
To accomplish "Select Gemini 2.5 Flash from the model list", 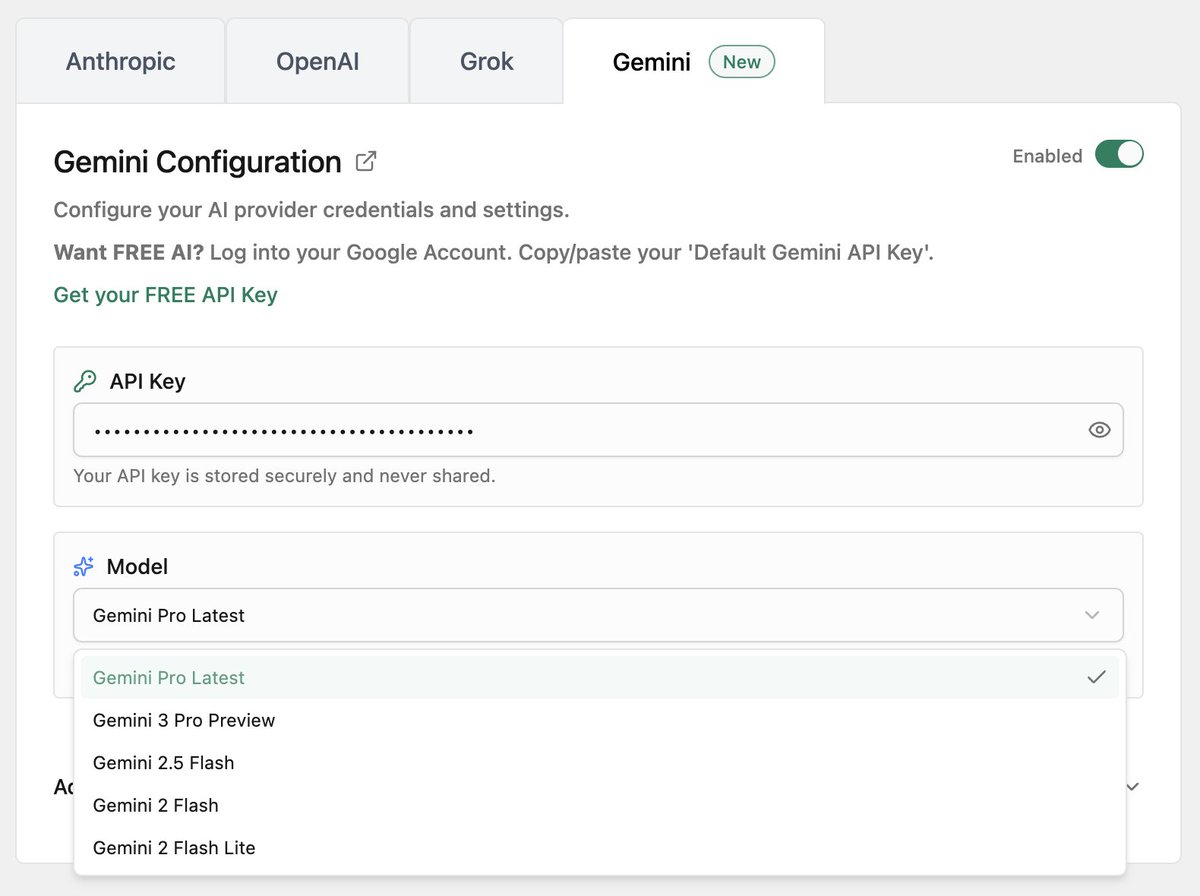I will 163,762.
